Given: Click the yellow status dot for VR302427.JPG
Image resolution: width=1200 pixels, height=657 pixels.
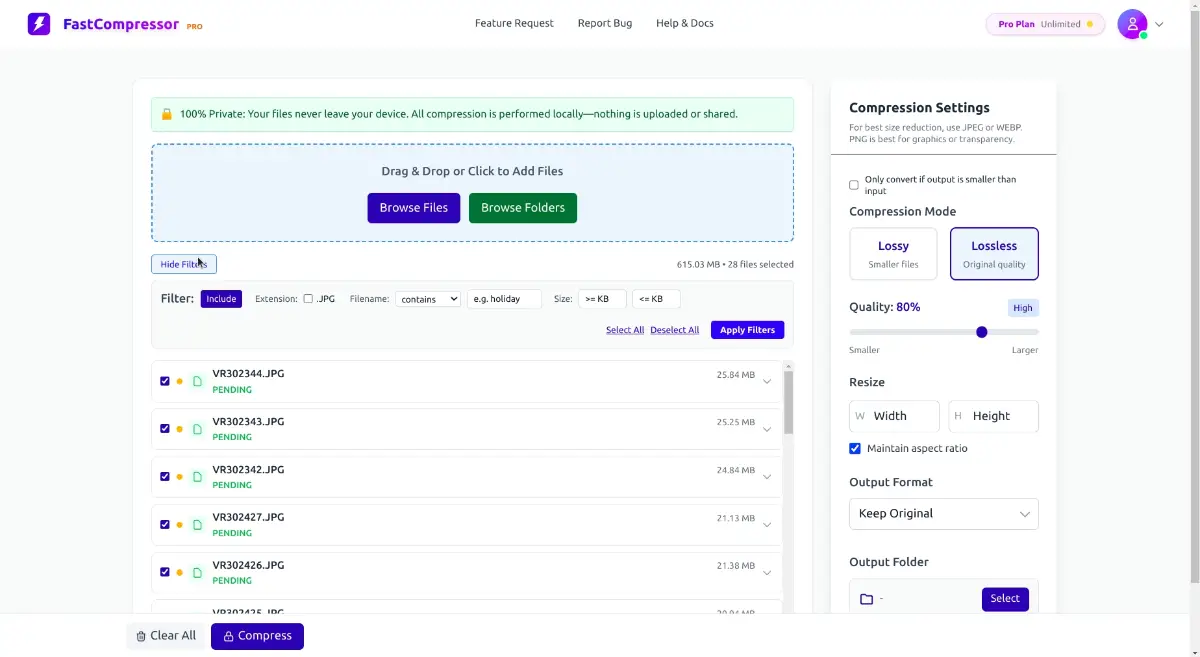Looking at the screenshot, I should click(x=180, y=525).
